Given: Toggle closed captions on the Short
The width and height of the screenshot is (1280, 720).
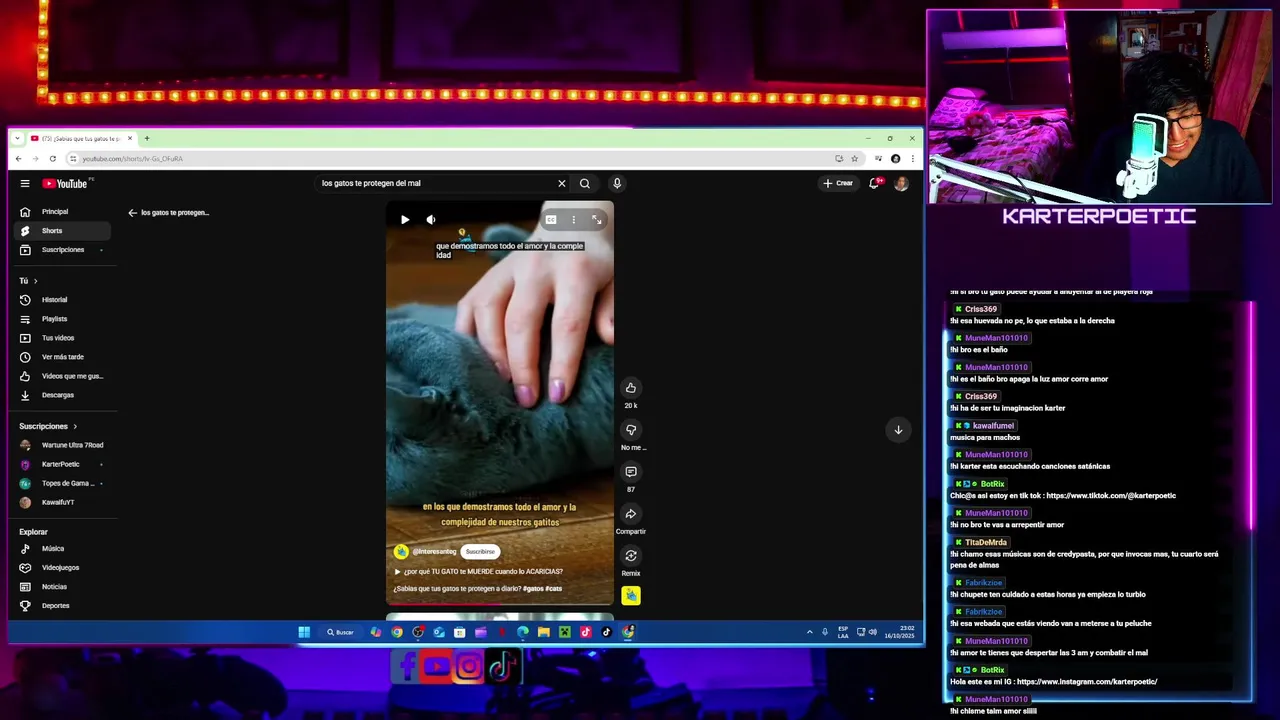Looking at the screenshot, I should [x=551, y=219].
